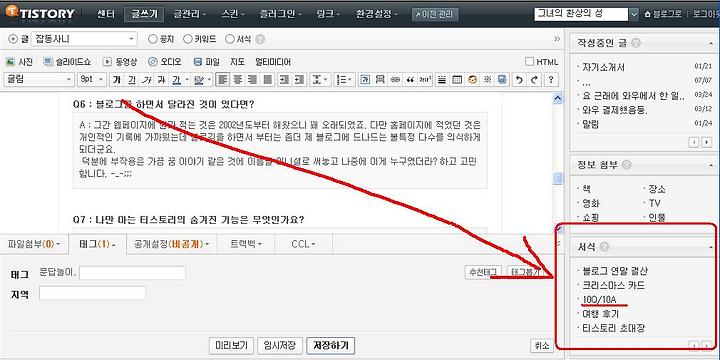
Task: Open editor help question mark
Action: pos(551,79)
